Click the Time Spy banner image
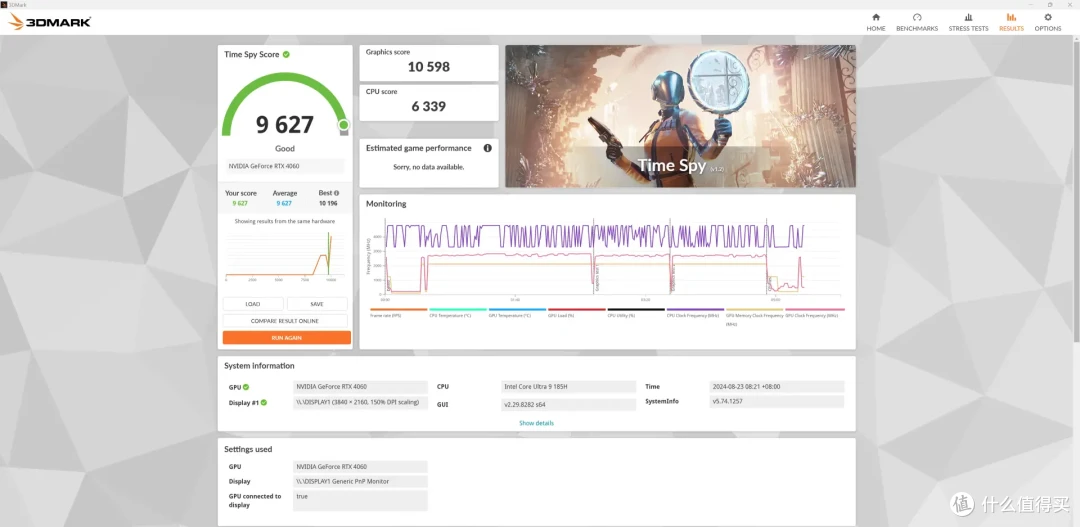Viewport: 1080px width, 527px height. [x=681, y=116]
